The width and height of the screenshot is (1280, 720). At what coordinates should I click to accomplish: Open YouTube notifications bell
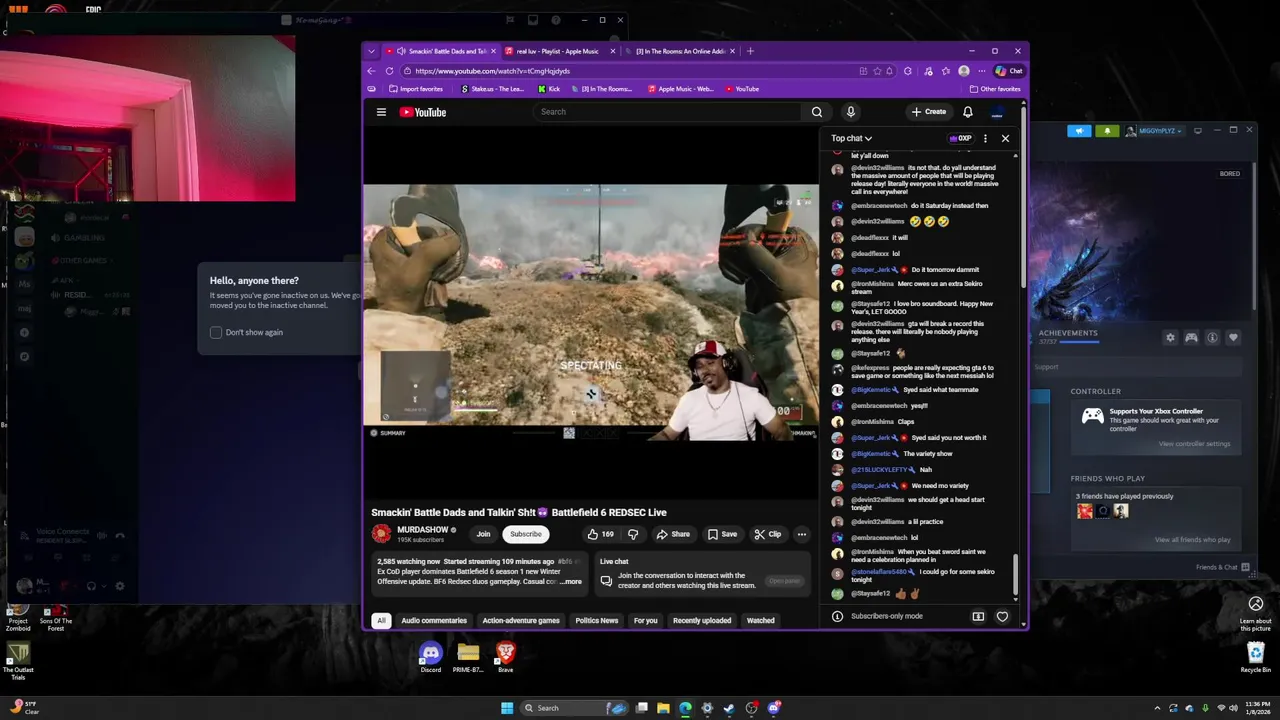968,112
